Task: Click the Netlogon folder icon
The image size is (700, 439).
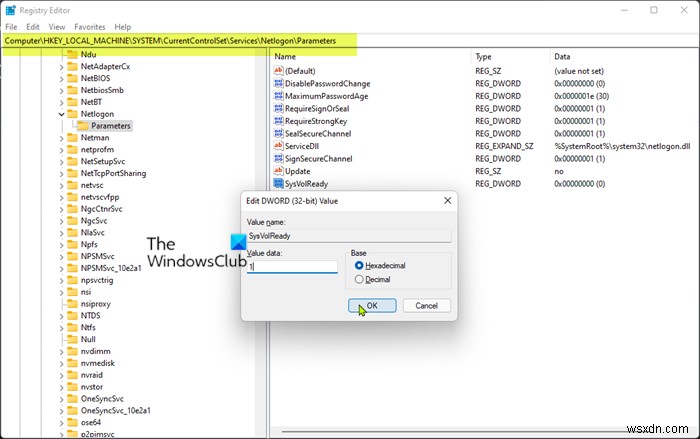Action: 72,113
